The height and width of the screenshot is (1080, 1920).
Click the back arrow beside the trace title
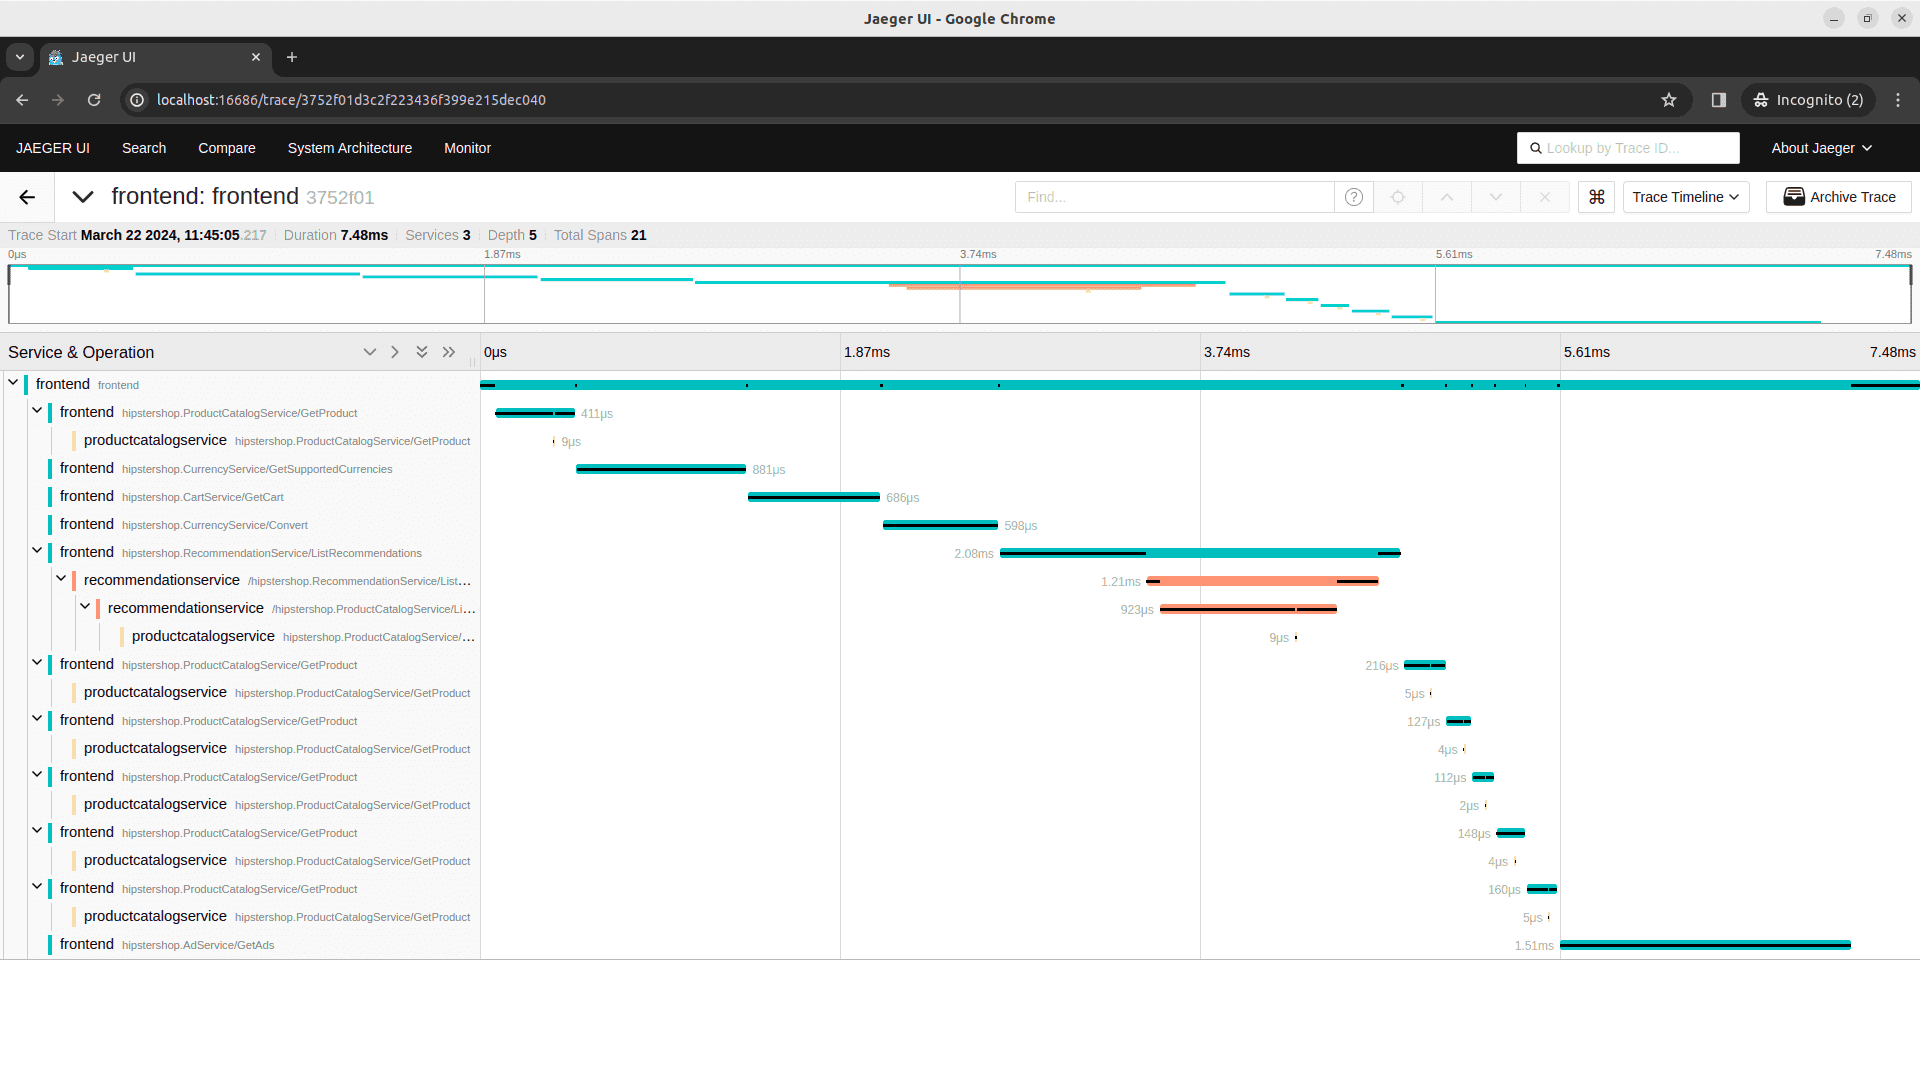26,197
